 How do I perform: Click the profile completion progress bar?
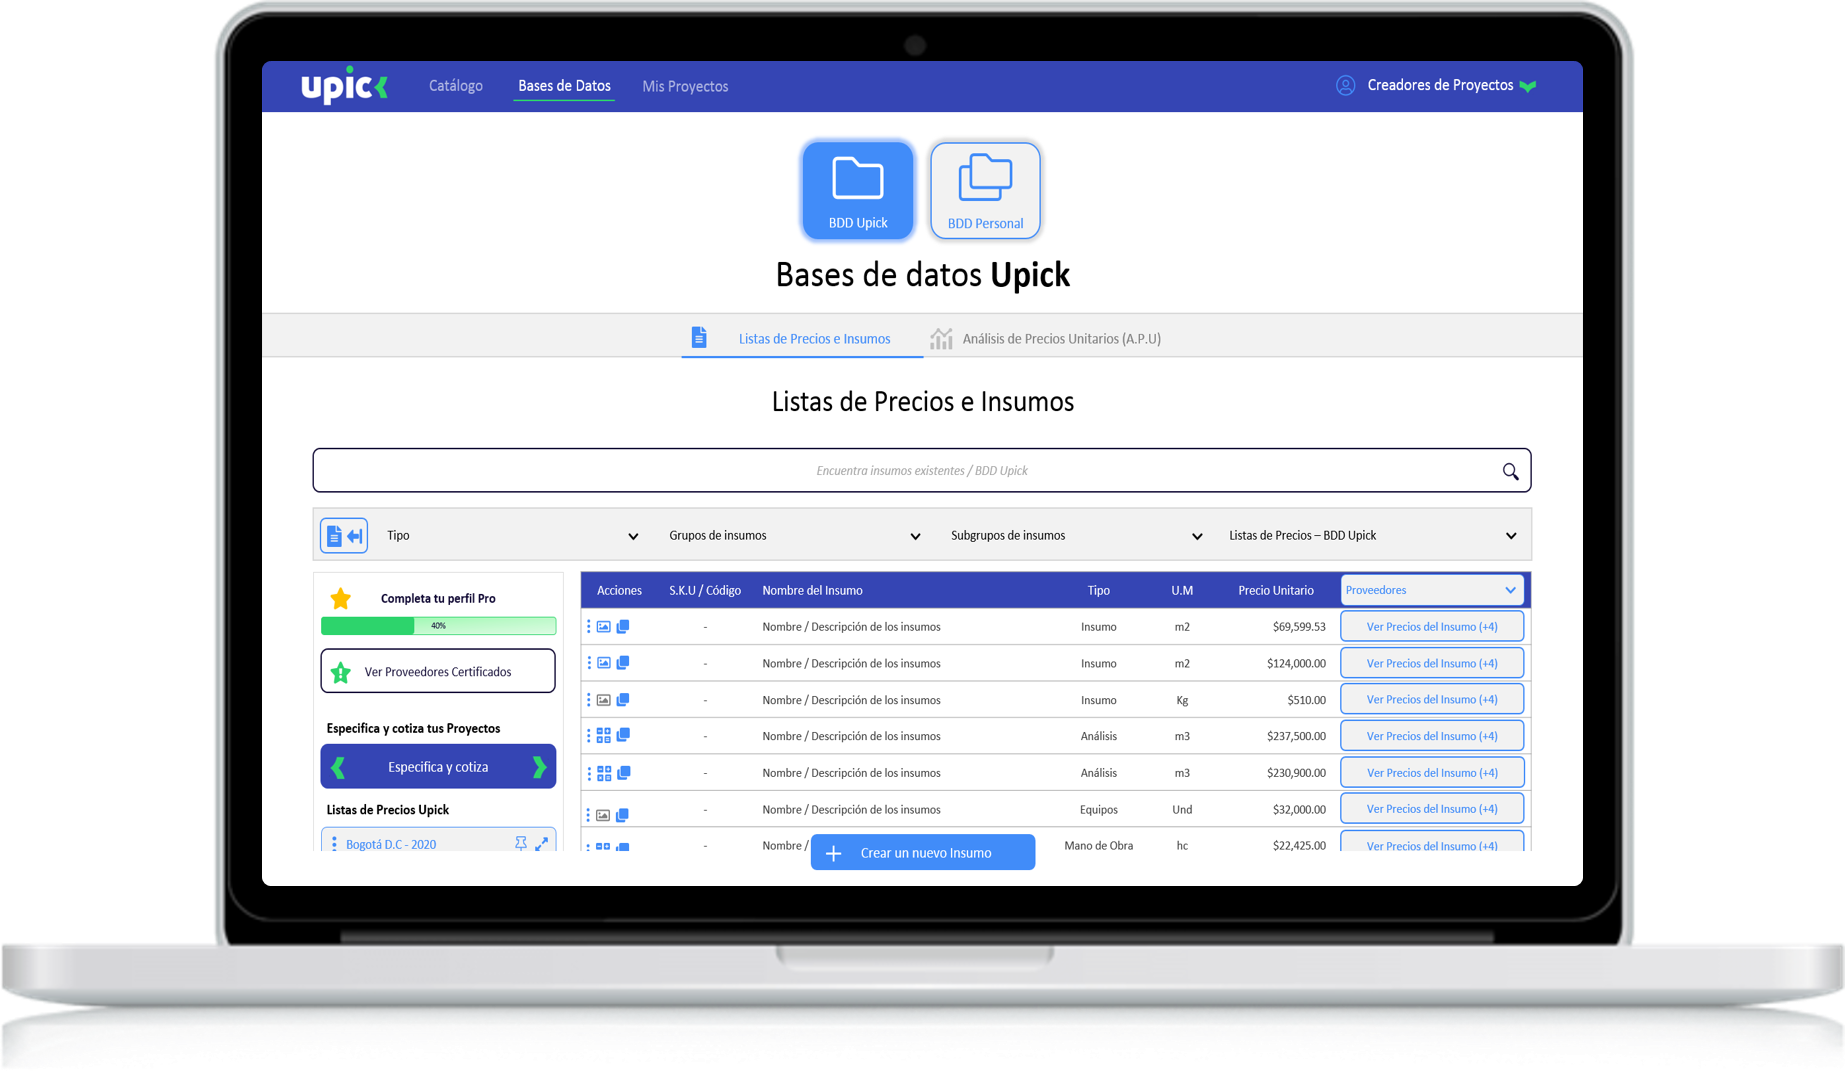(x=438, y=626)
